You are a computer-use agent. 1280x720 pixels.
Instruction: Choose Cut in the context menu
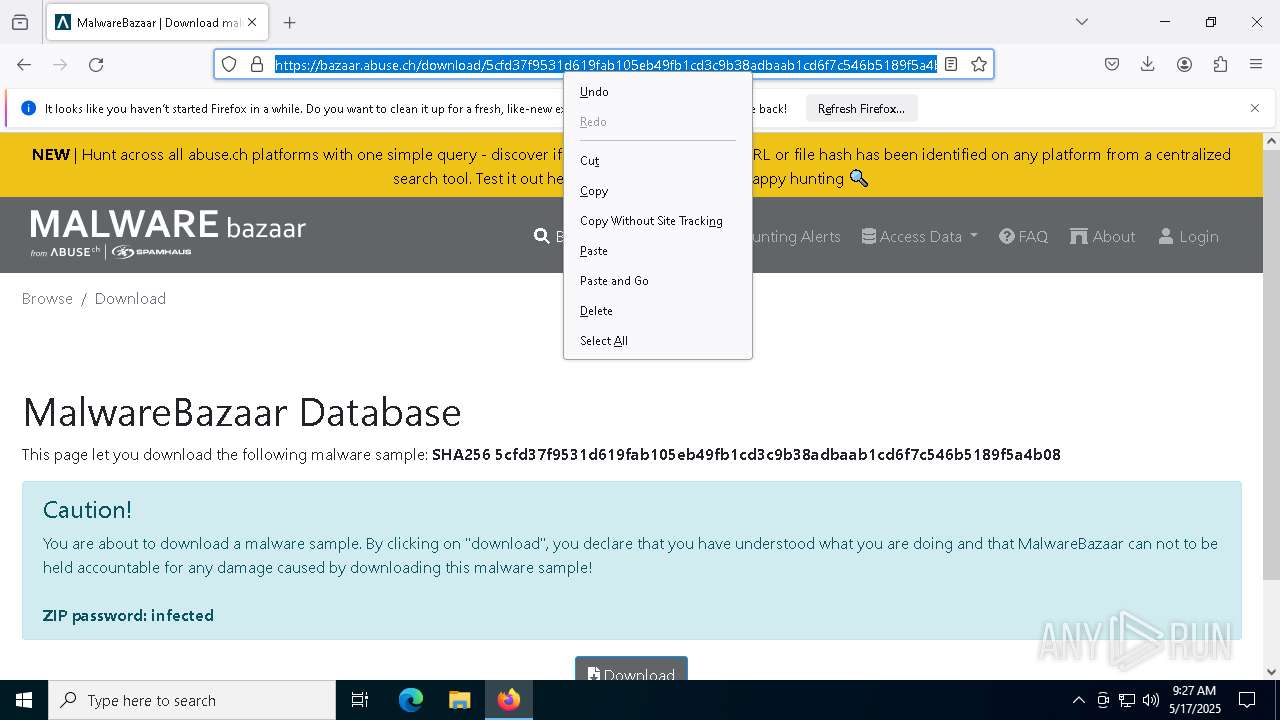click(658, 161)
